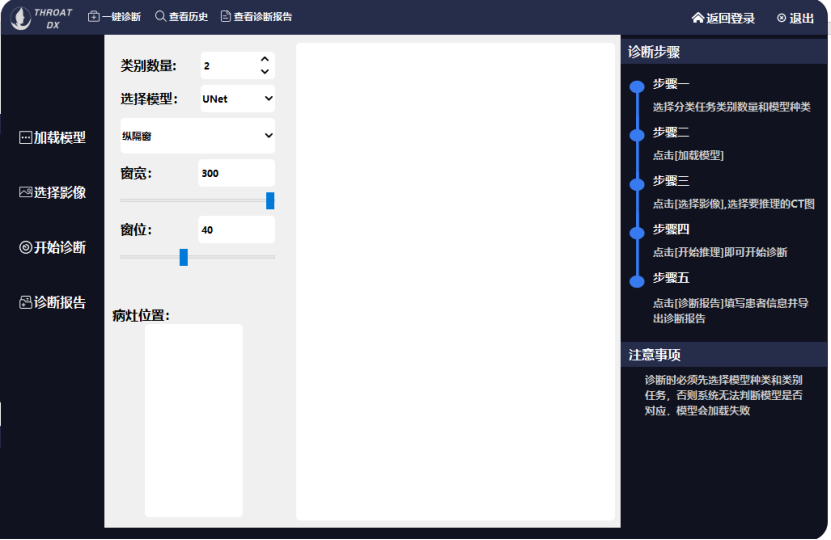This screenshot has width=831, height=540.
Task: Click the 步骤五 timeline dot
Action: tap(637, 281)
